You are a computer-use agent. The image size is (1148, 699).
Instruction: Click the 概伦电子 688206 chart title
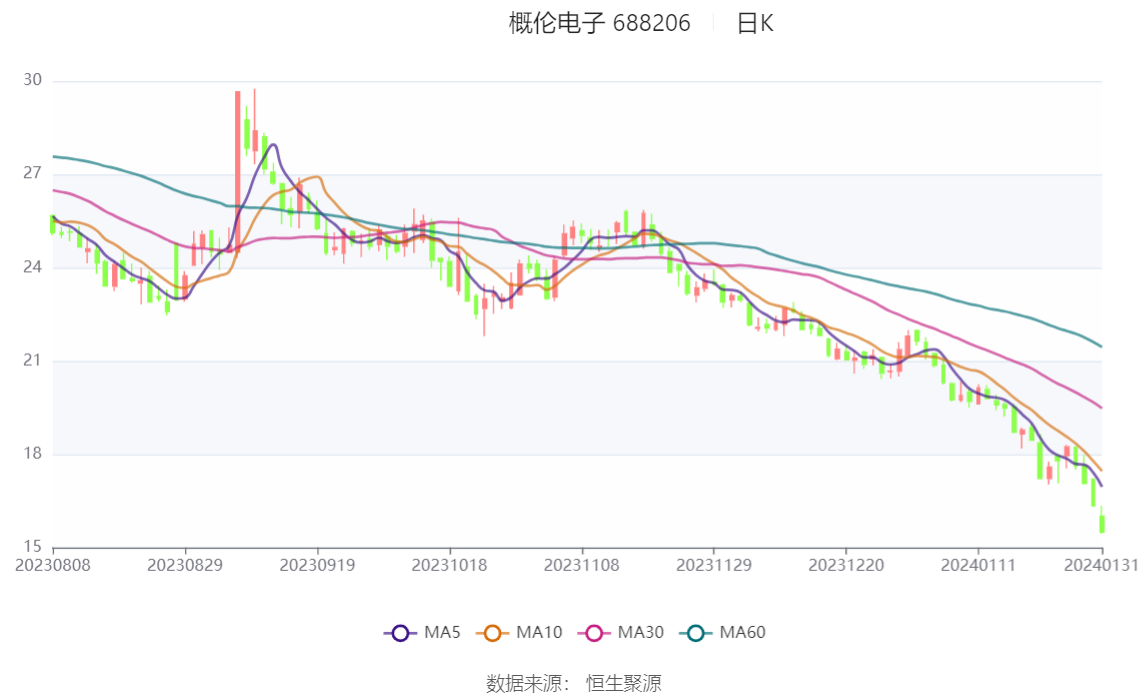point(599,24)
